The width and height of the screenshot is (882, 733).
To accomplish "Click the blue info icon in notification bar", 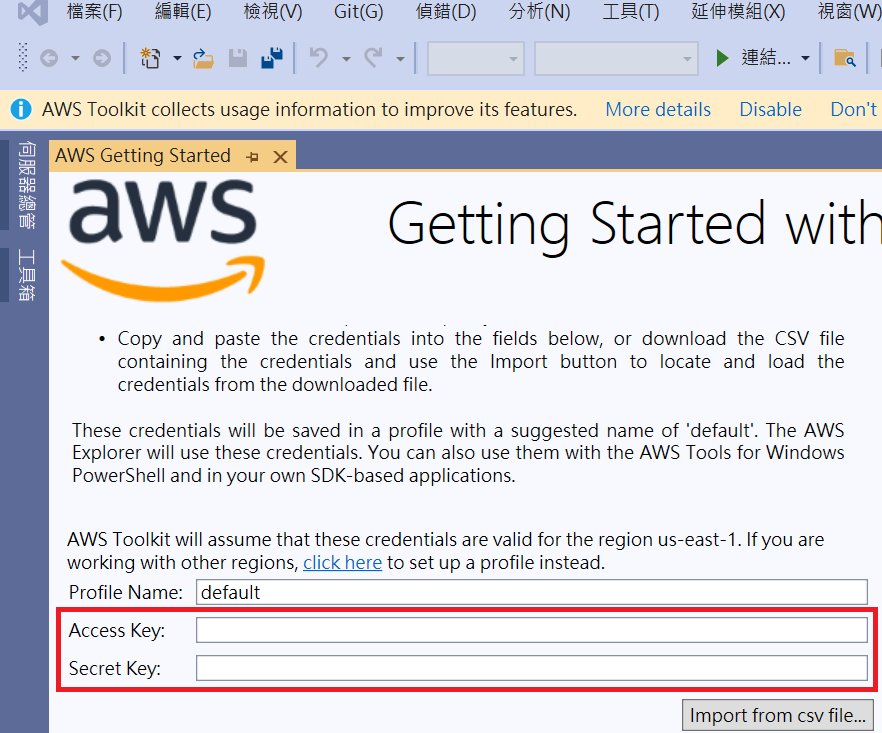I will [21, 109].
